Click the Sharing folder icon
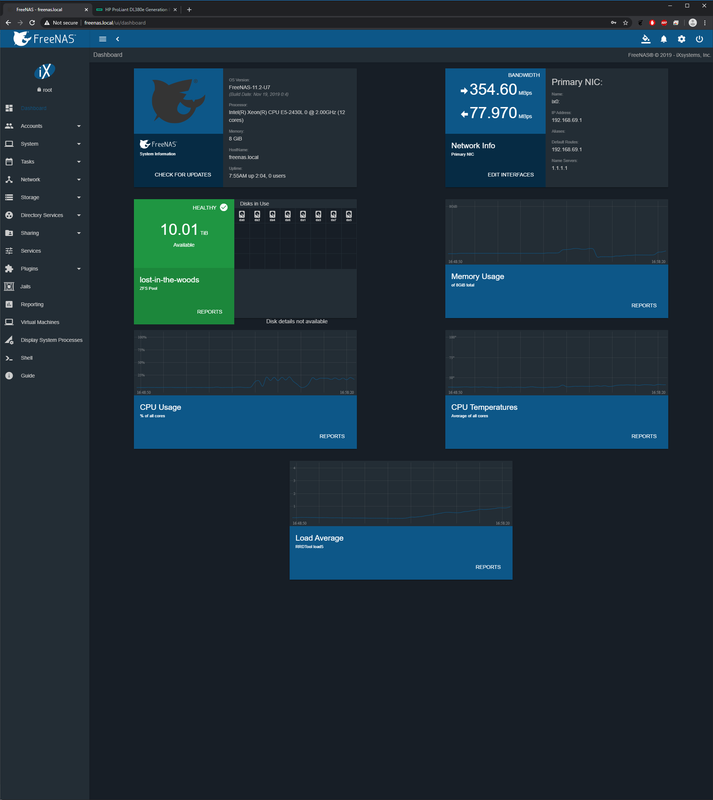 [x=9, y=233]
